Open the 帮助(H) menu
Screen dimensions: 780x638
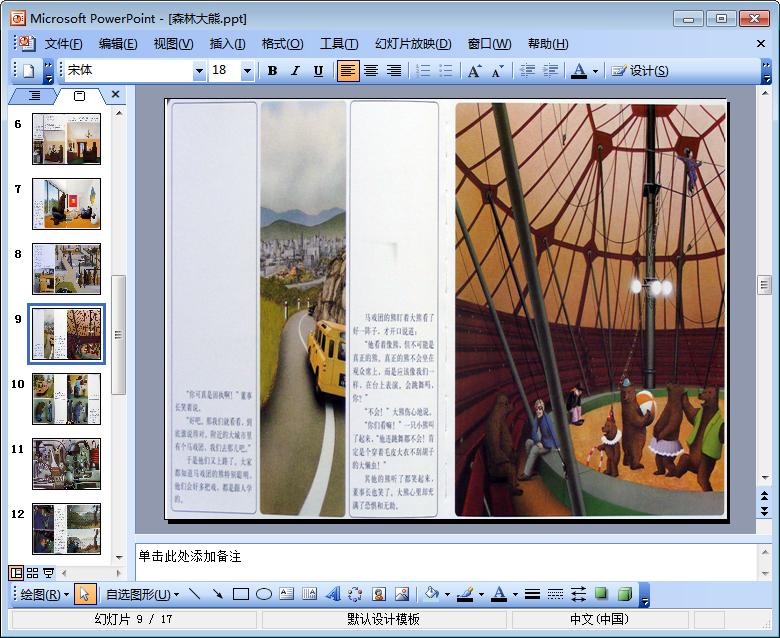[548, 44]
